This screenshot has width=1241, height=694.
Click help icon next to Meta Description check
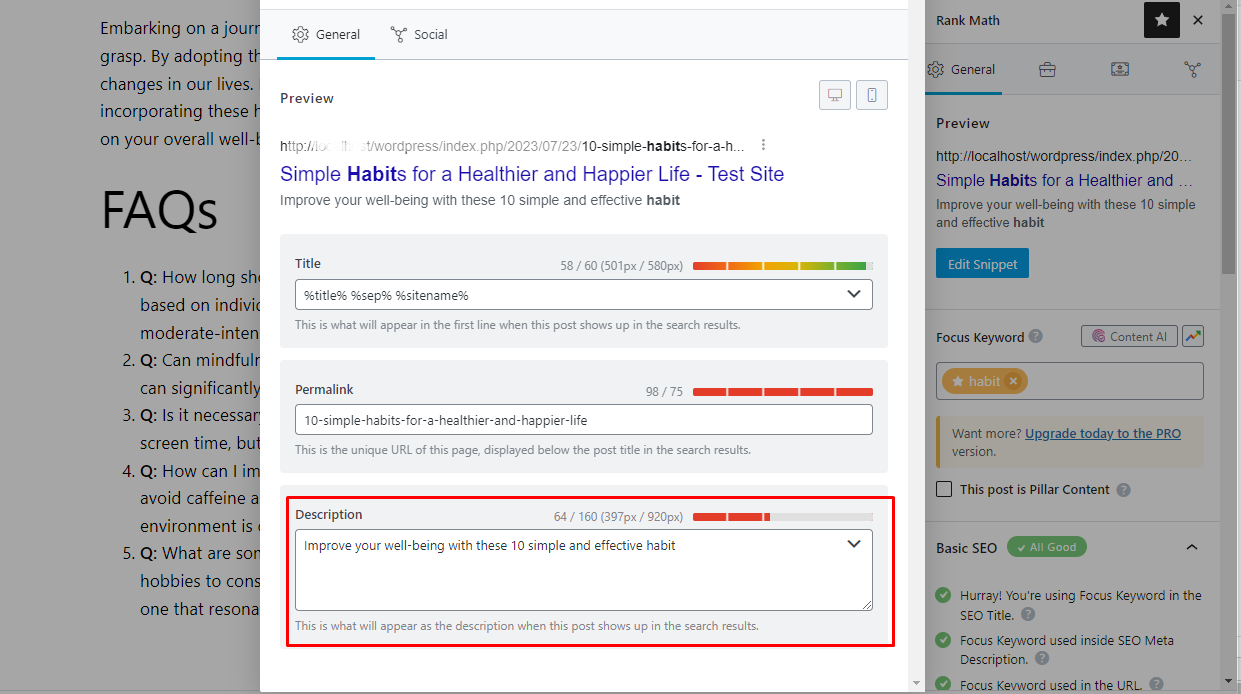[1042, 659]
